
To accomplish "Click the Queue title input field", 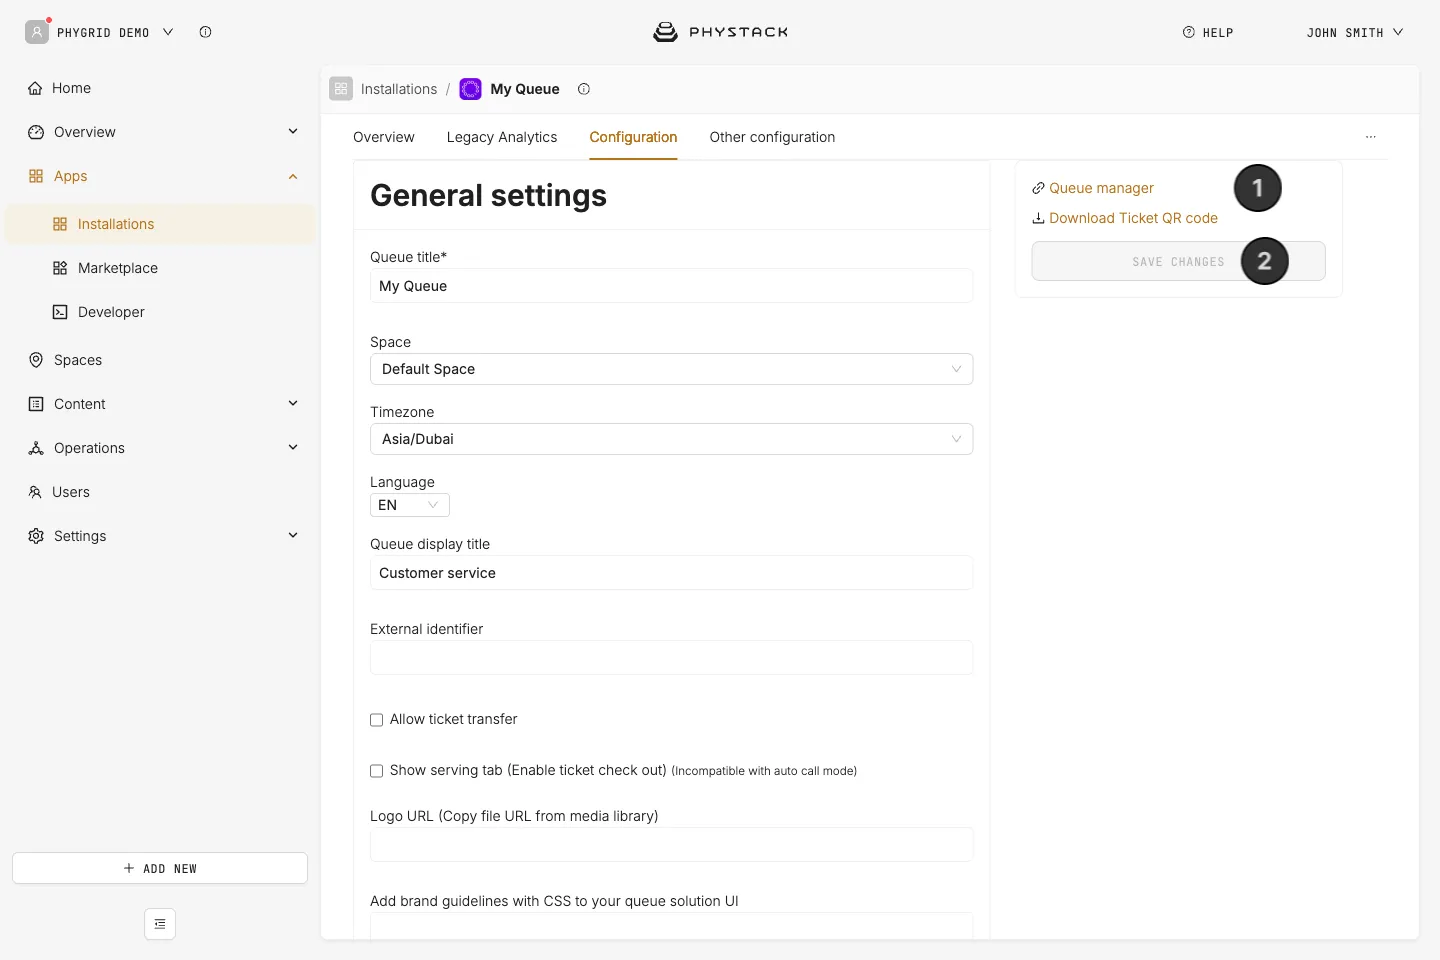I will (671, 286).
